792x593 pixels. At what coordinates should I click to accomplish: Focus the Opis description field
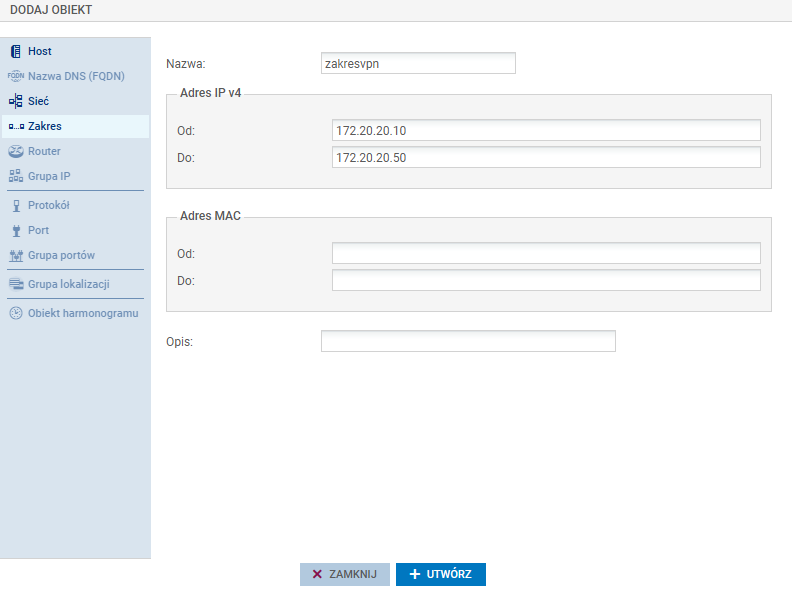[467, 342]
